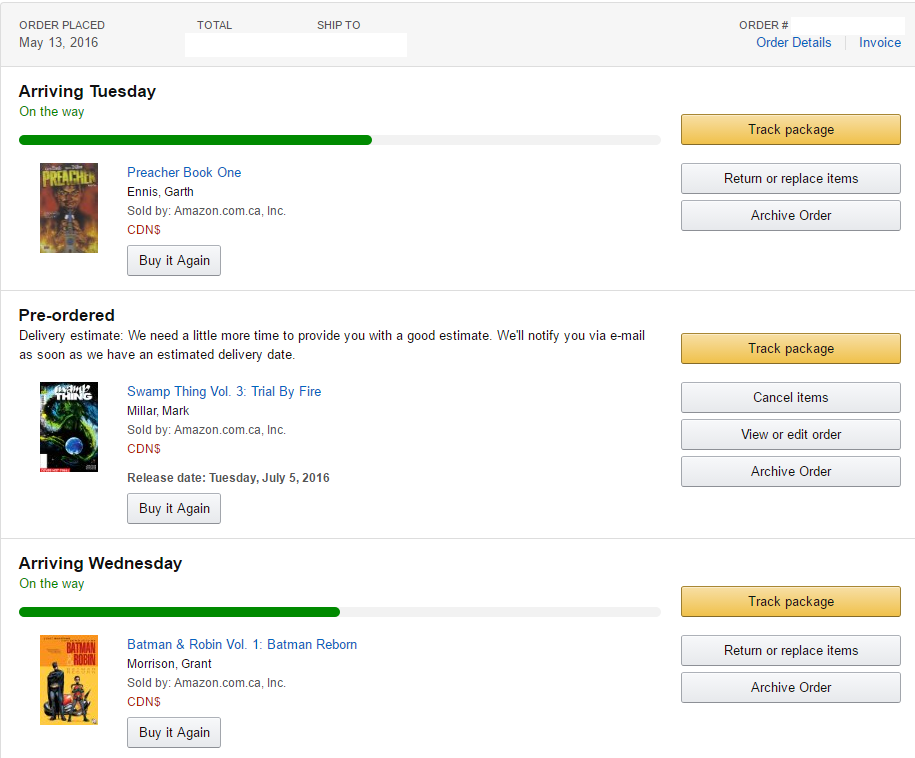Image resolution: width=915 pixels, height=758 pixels.
Task: Cancel items in the Swamp Thing pre-order
Action: (790, 398)
